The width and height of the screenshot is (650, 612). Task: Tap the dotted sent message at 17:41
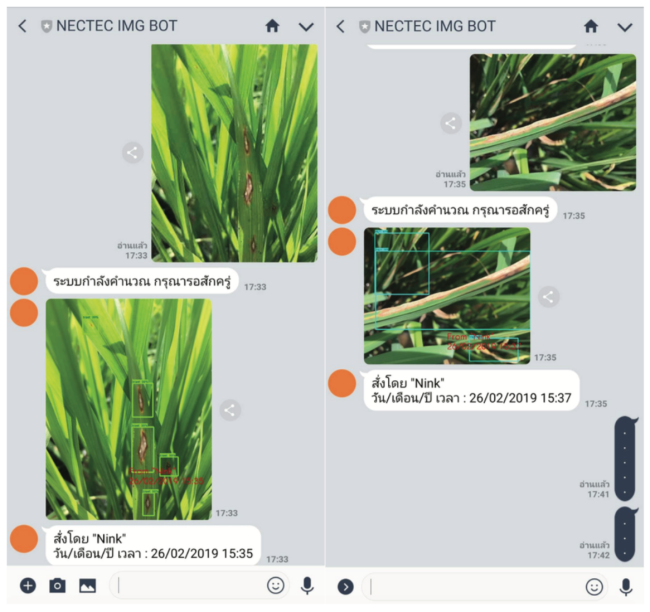[x=625, y=459]
